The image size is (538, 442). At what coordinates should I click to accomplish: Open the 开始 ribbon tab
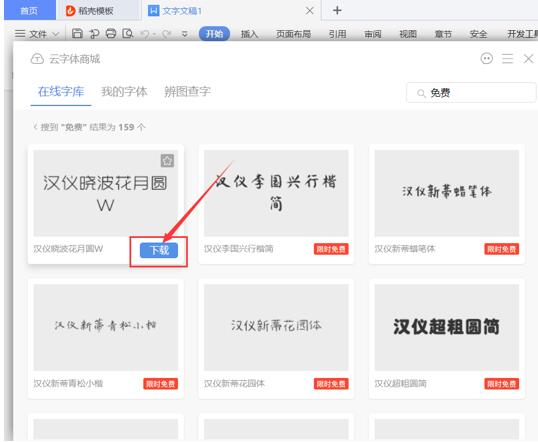tap(214, 34)
